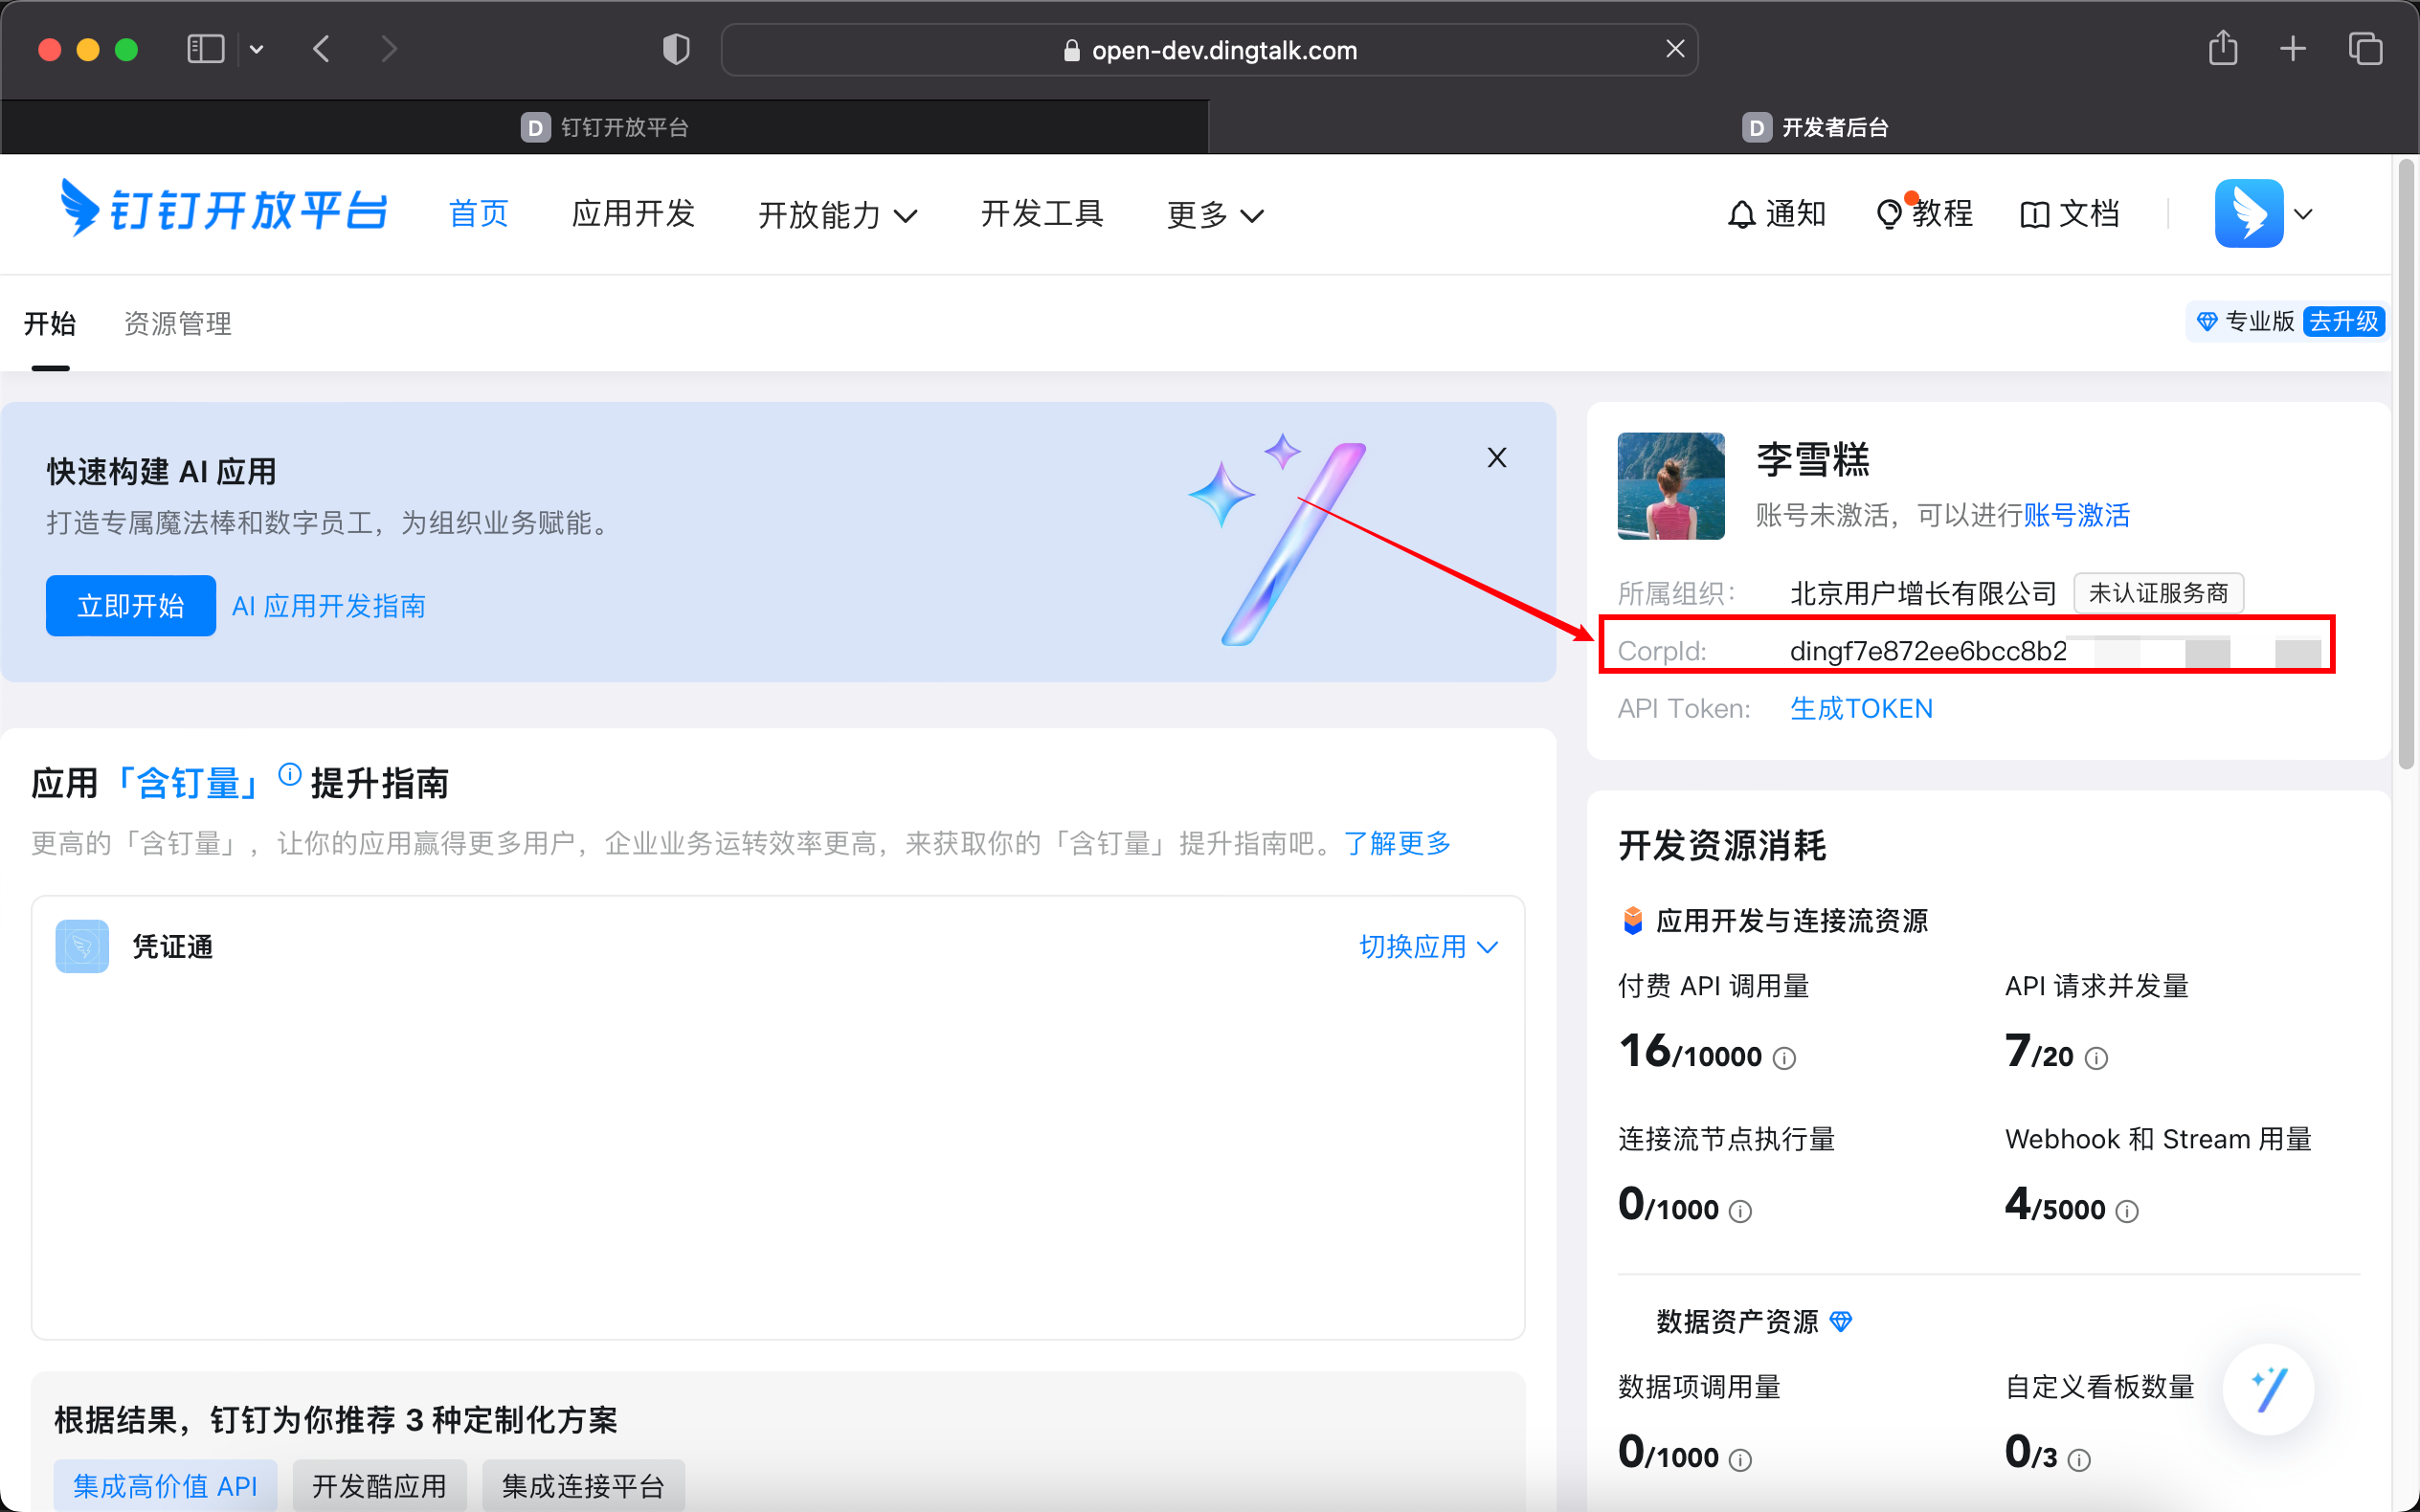The width and height of the screenshot is (2420, 1512).
Task: Open 教程 tutorials lightbulb
Action: coord(1925,213)
